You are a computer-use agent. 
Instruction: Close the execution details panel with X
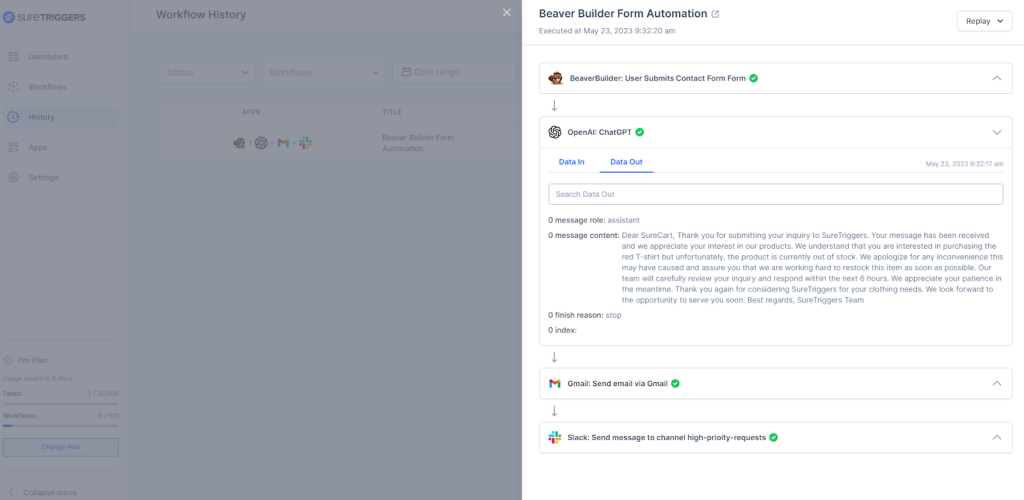[507, 13]
